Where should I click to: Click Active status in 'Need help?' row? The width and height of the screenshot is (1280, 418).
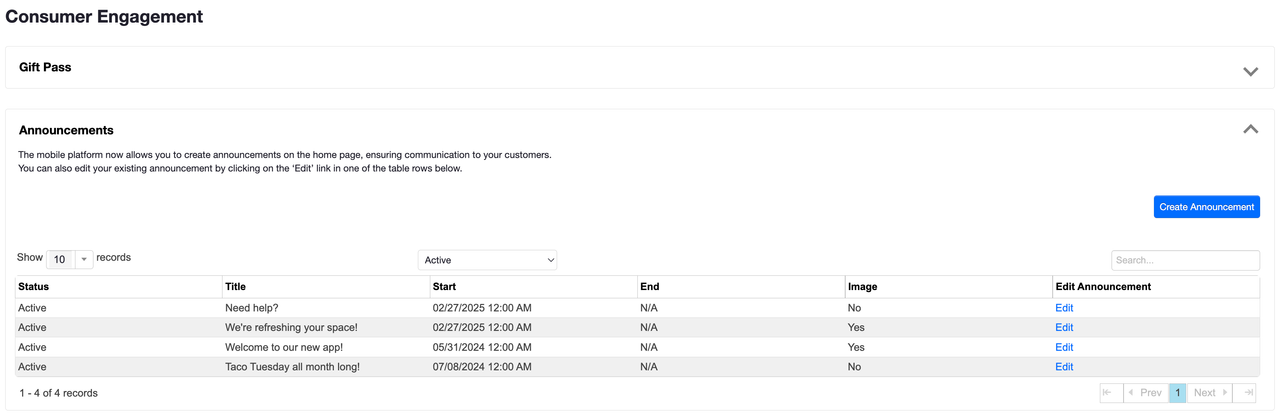click(32, 308)
